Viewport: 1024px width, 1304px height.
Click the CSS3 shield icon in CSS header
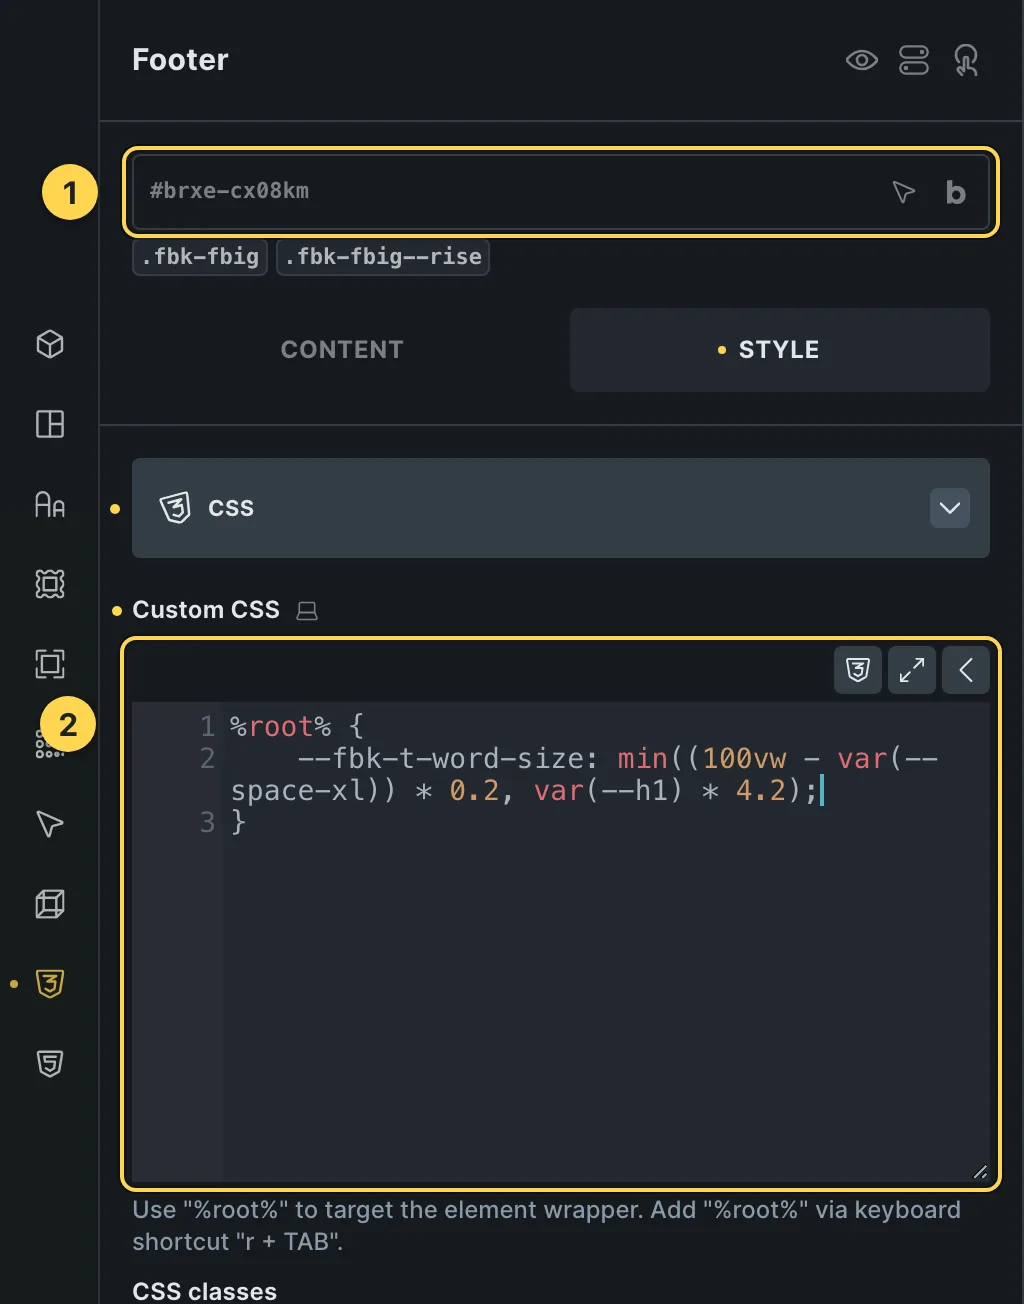click(x=175, y=508)
